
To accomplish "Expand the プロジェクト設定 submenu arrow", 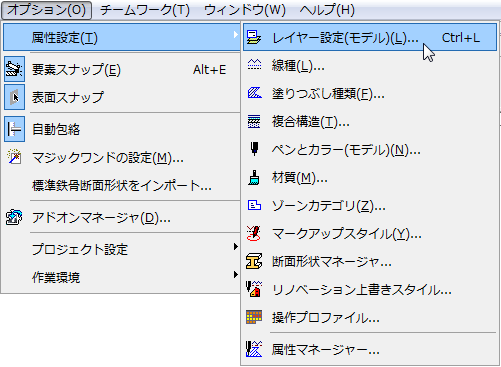I will pyautogui.click(x=235, y=247).
